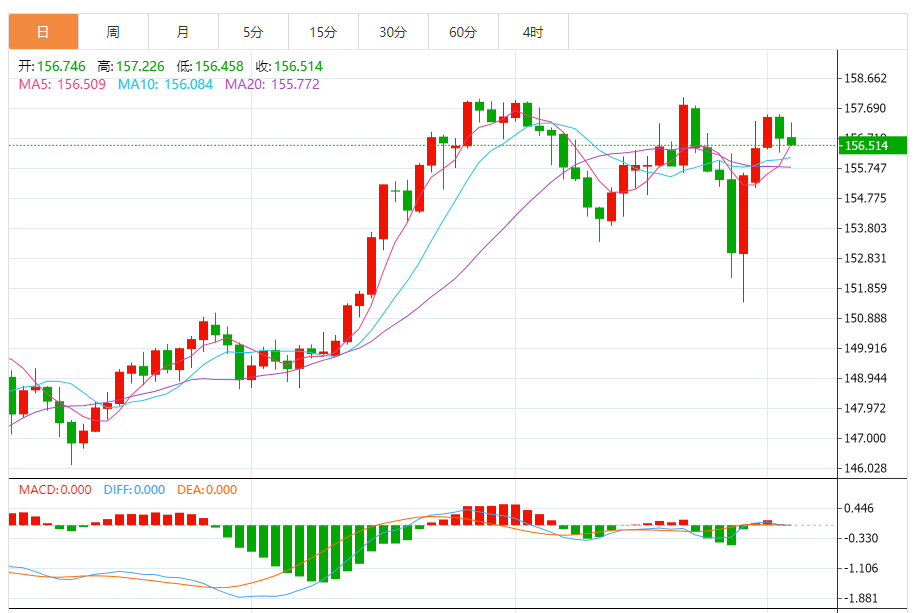Click the MA5: 156.509 indicator label
This screenshot has height=613, width=914.
(x=62, y=84)
